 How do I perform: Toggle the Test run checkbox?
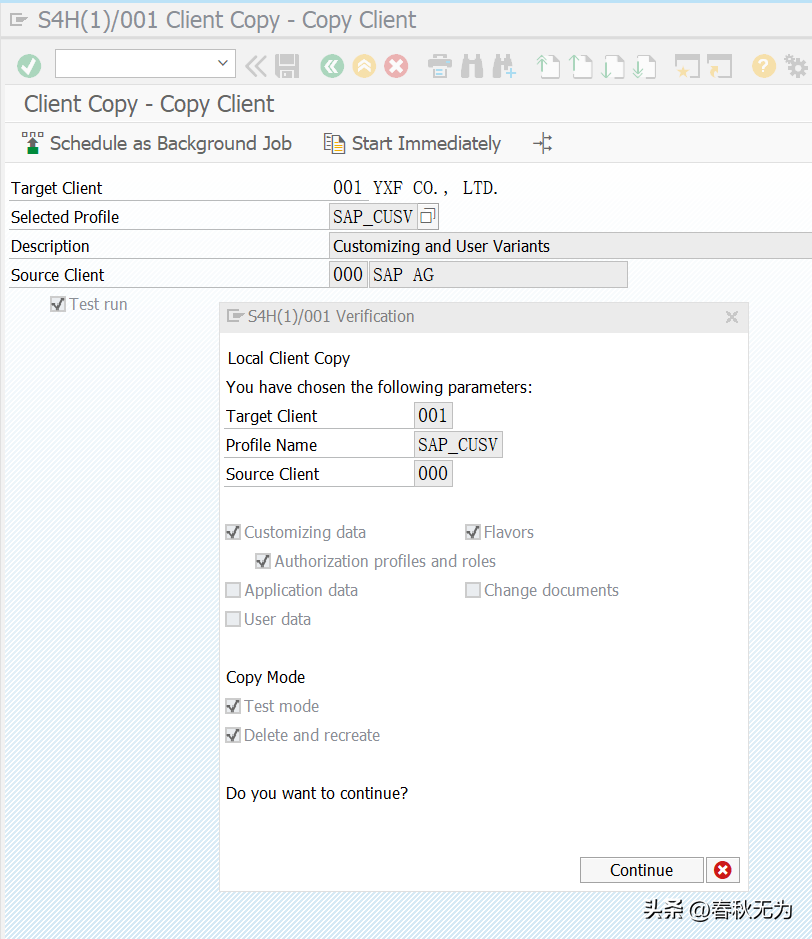[x=57, y=304]
